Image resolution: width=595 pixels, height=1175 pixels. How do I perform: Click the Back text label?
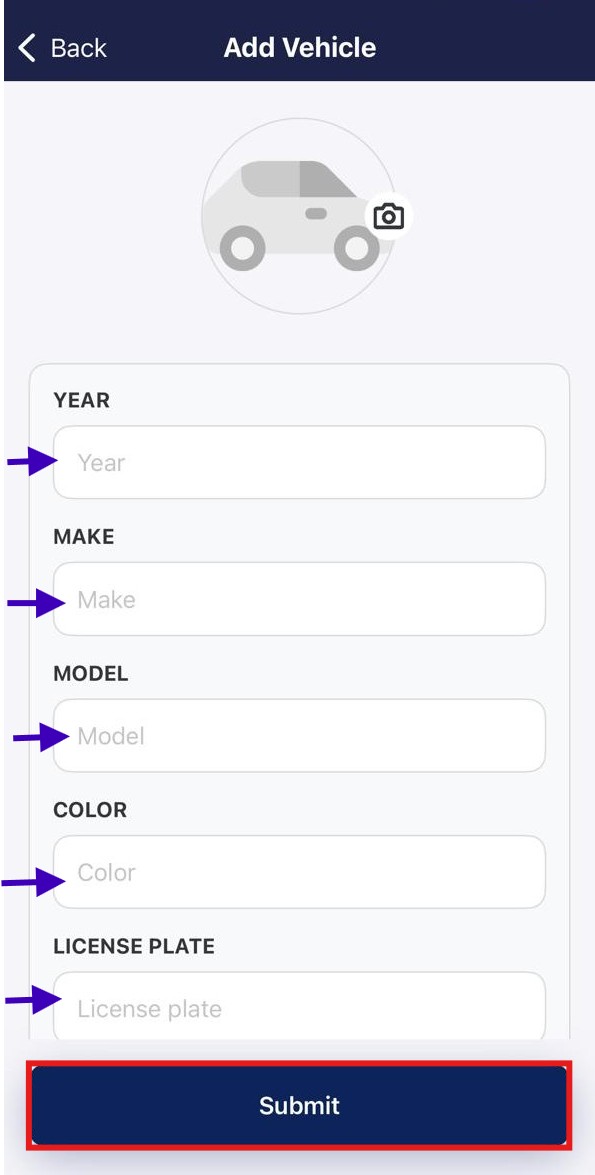79,48
